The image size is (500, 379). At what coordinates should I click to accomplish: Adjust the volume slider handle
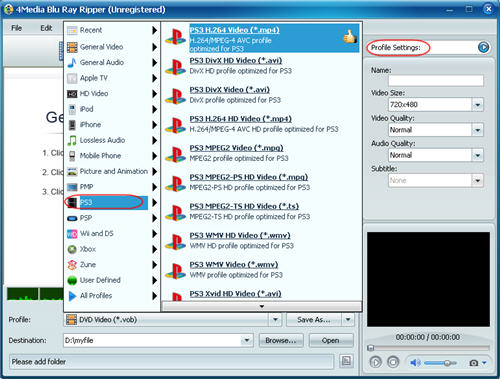point(447,363)
